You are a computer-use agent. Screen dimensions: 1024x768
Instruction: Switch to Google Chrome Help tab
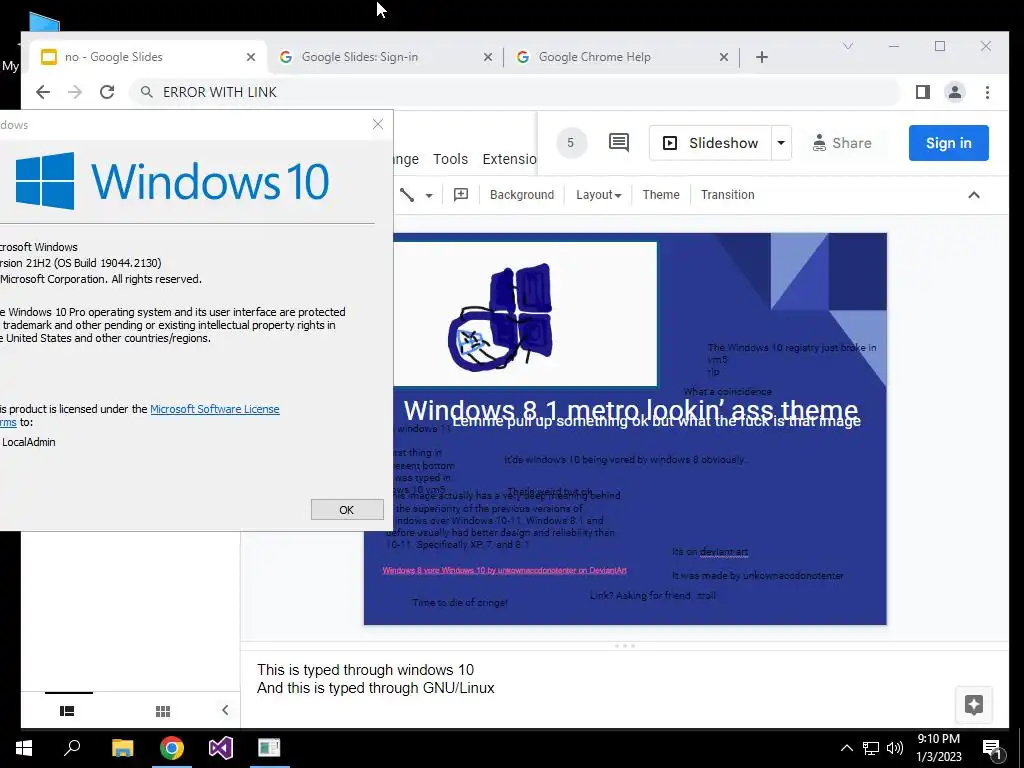622,57
